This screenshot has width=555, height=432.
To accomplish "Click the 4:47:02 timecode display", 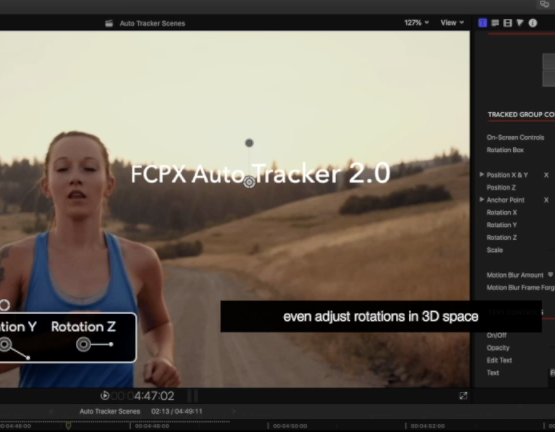I will [154, 396].
